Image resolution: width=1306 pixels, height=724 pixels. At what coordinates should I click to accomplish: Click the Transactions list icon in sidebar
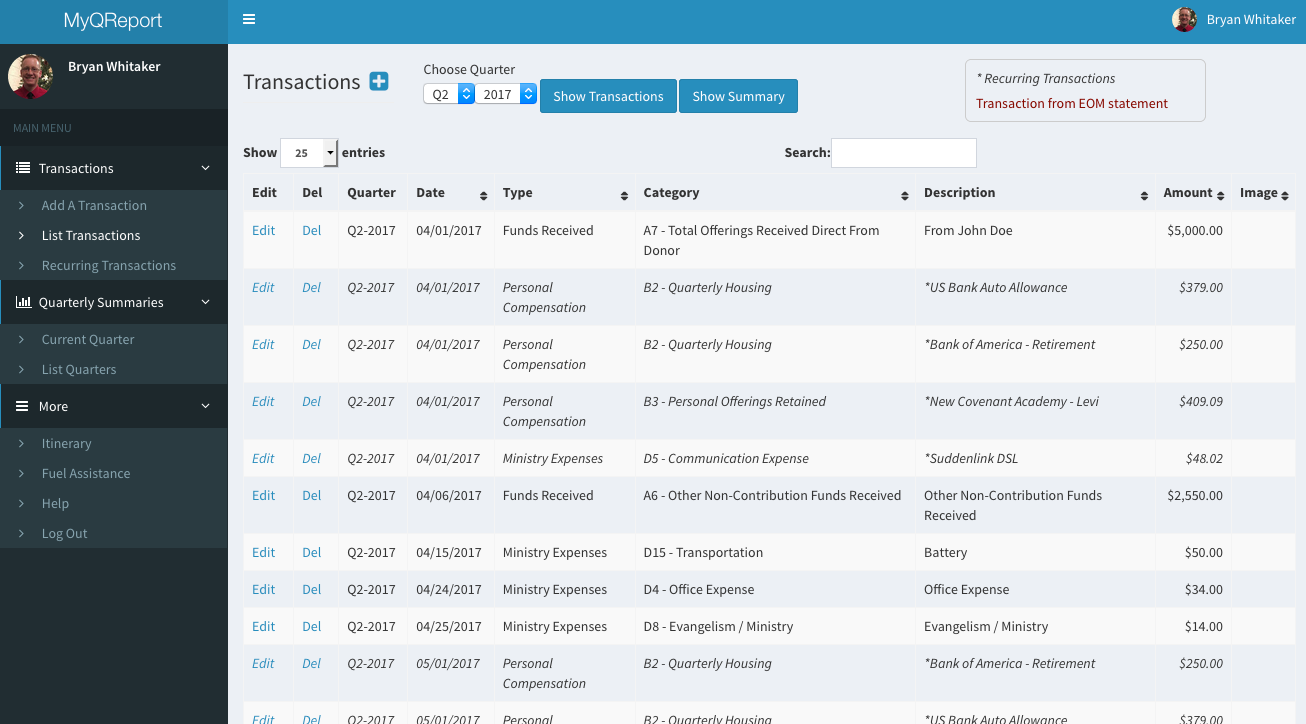23,168
